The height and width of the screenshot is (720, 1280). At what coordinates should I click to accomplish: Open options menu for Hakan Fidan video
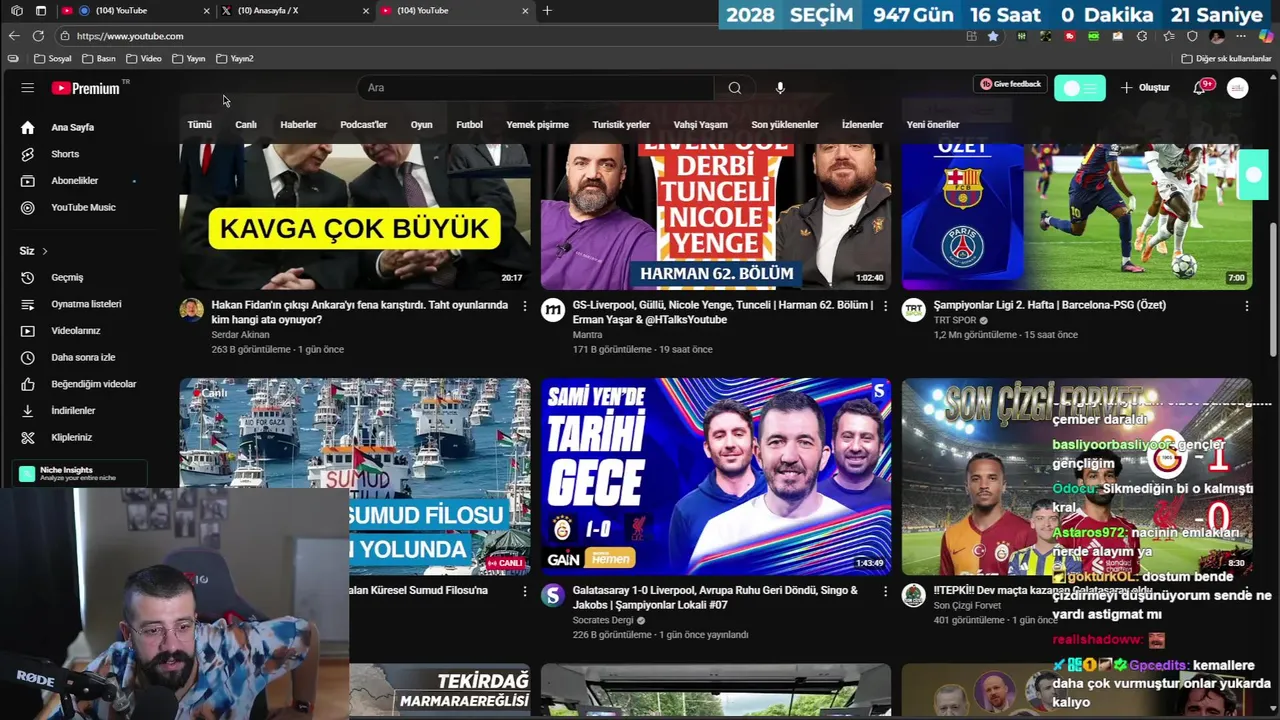coord(524,306)
